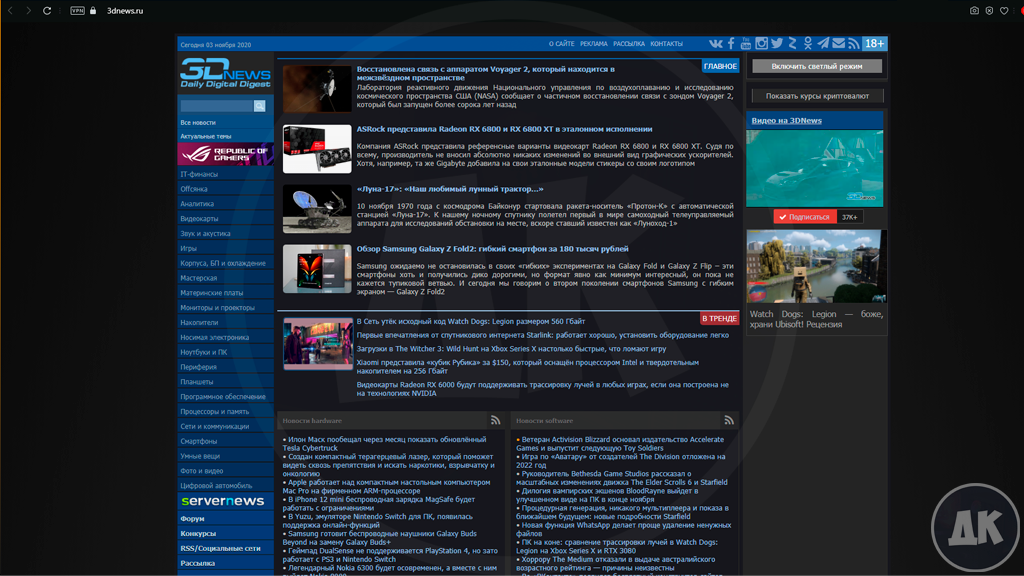Screen dimensions: 1024x576
Task: Open Актуальные темы in sidebar
Action: 206,136
